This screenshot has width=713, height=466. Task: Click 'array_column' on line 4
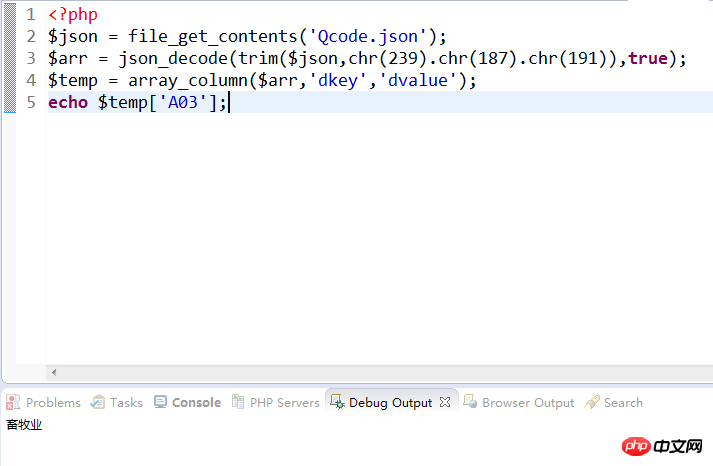coord(188,80)
